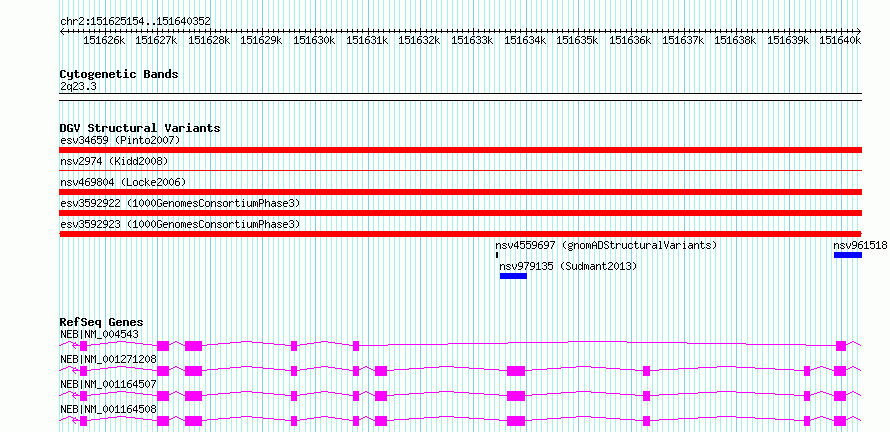
Task: Pick the 151631k ruler label
Action: coord(367,40)
